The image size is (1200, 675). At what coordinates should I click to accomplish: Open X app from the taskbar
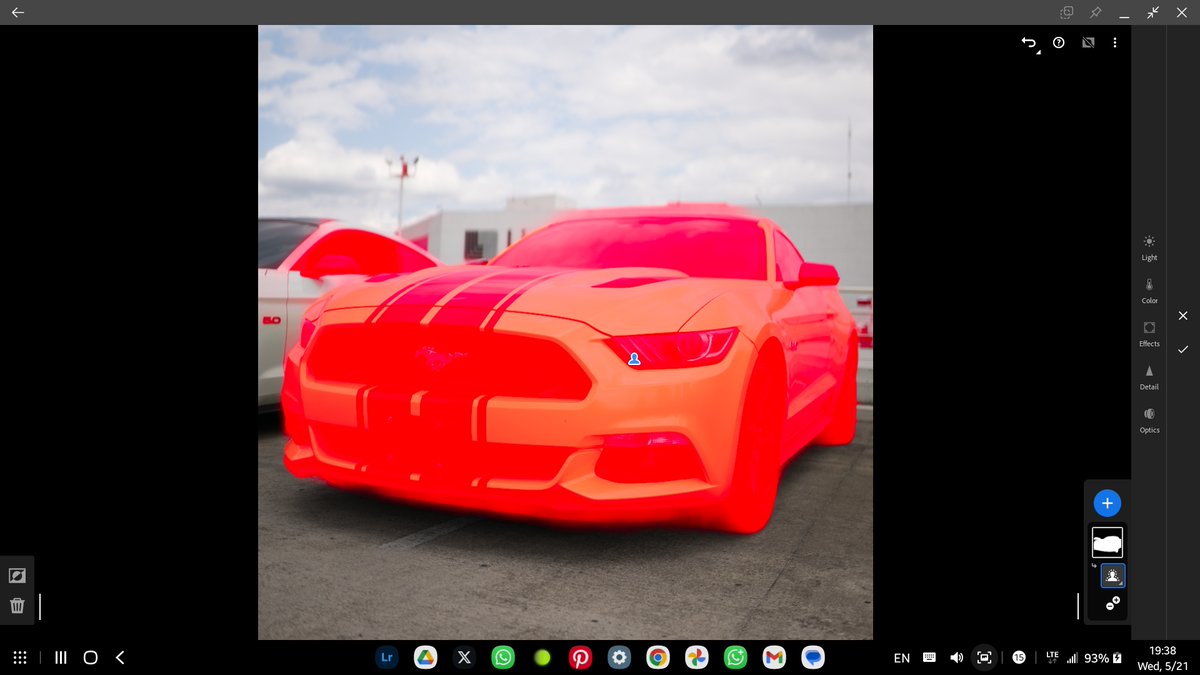pyautogui.click(x=464, y=658)
